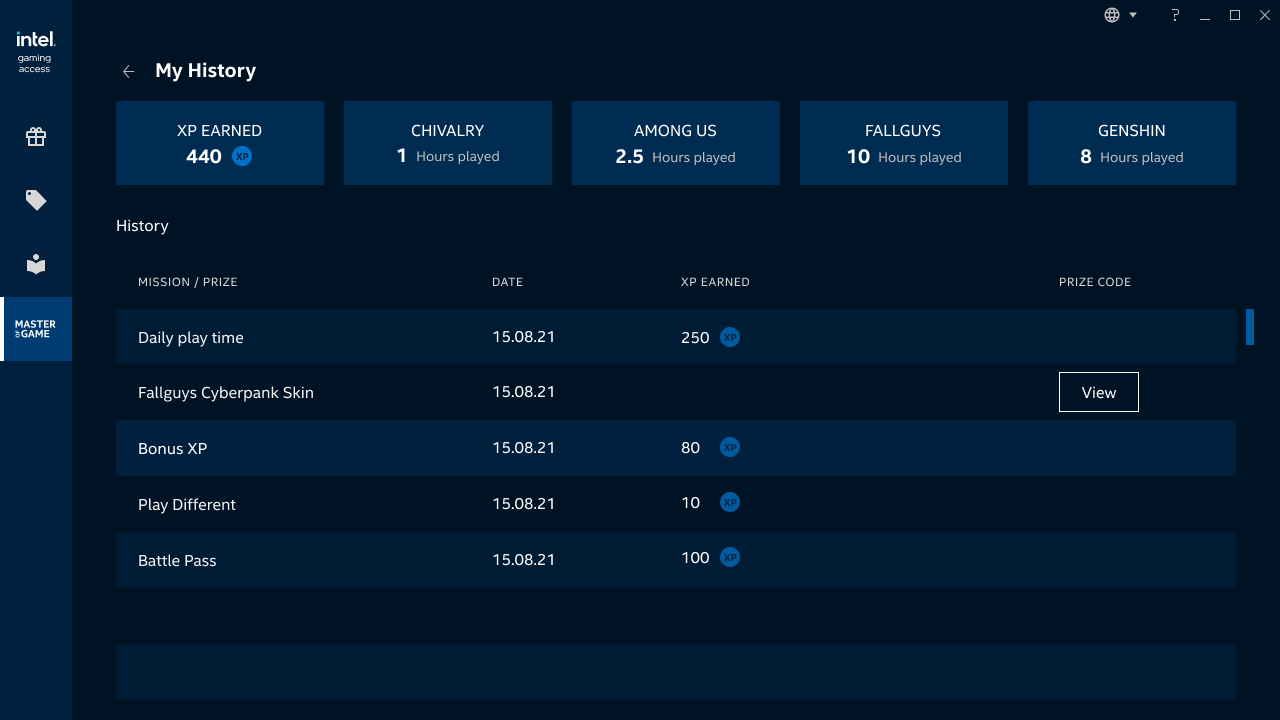Click the Intel gaming access logo
Viewport: 1280px width, 720px height.
click(35, 51)
